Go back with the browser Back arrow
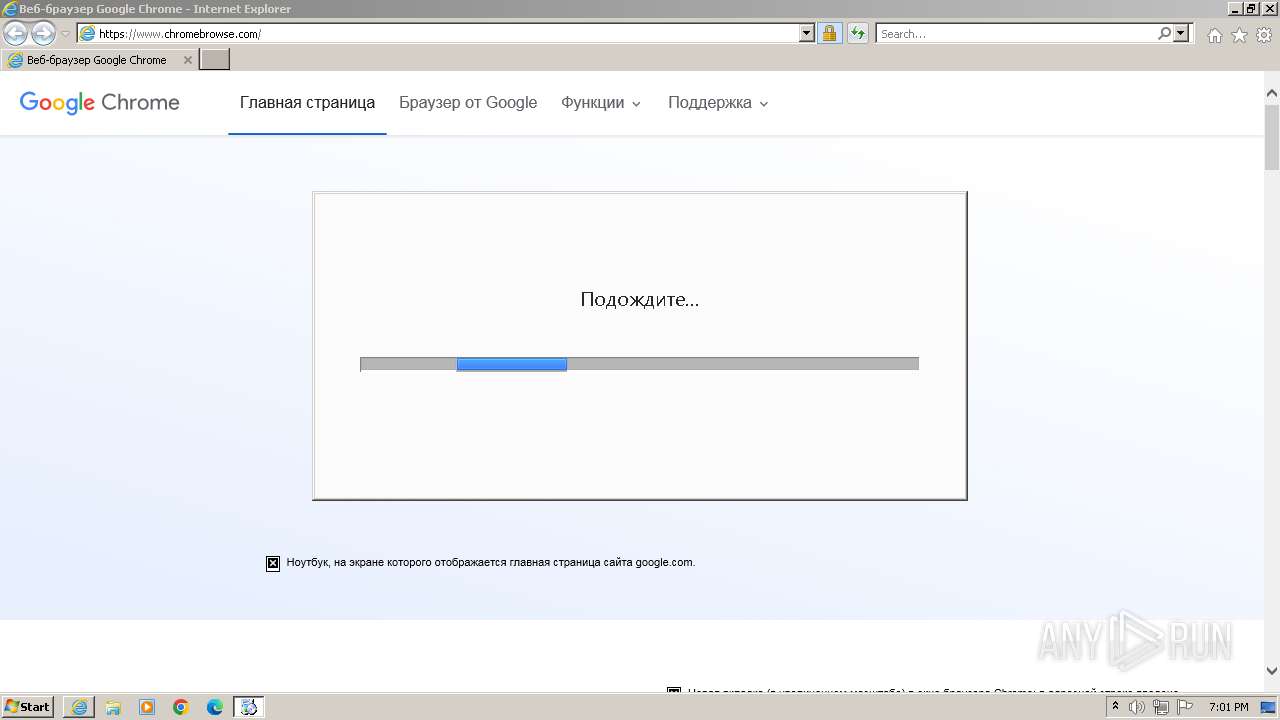The width and height of the screenshot is (1280, 720). click(x=16, y=33)
